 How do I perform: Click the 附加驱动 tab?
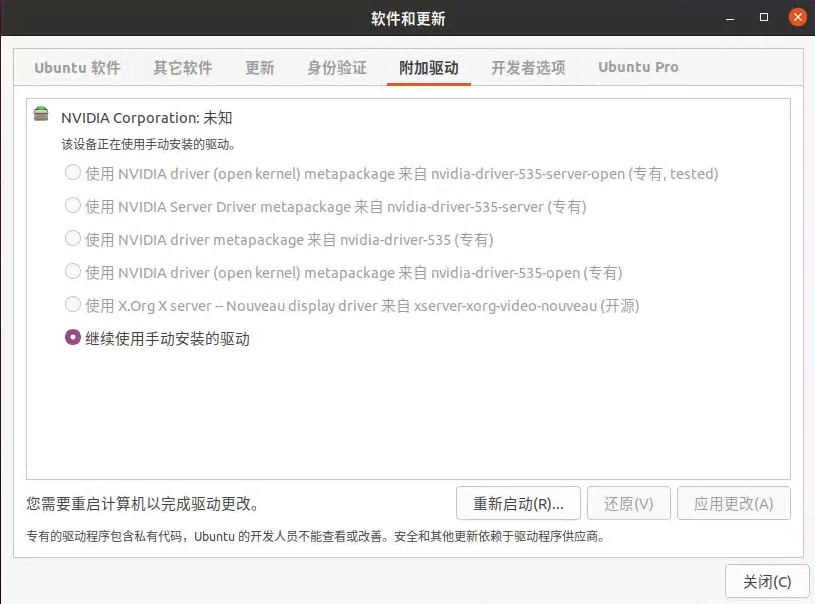tap(428, 68)
